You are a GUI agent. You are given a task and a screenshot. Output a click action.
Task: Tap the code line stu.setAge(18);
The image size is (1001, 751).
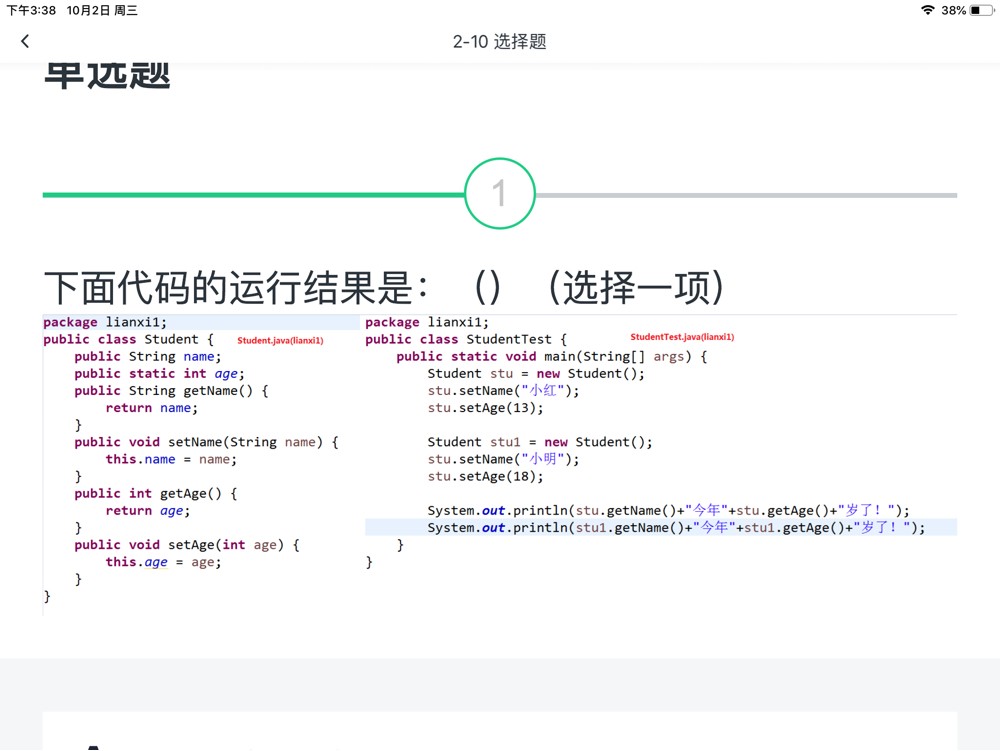[485, 476]
